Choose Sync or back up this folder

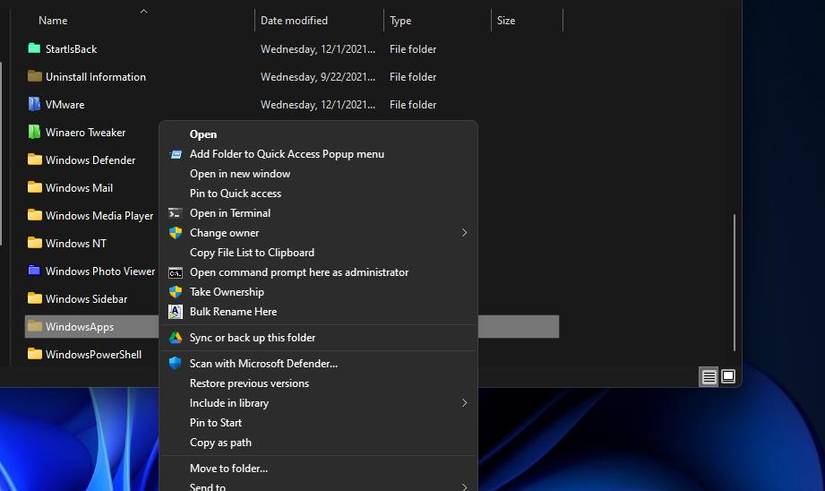(x=253, y=338)
